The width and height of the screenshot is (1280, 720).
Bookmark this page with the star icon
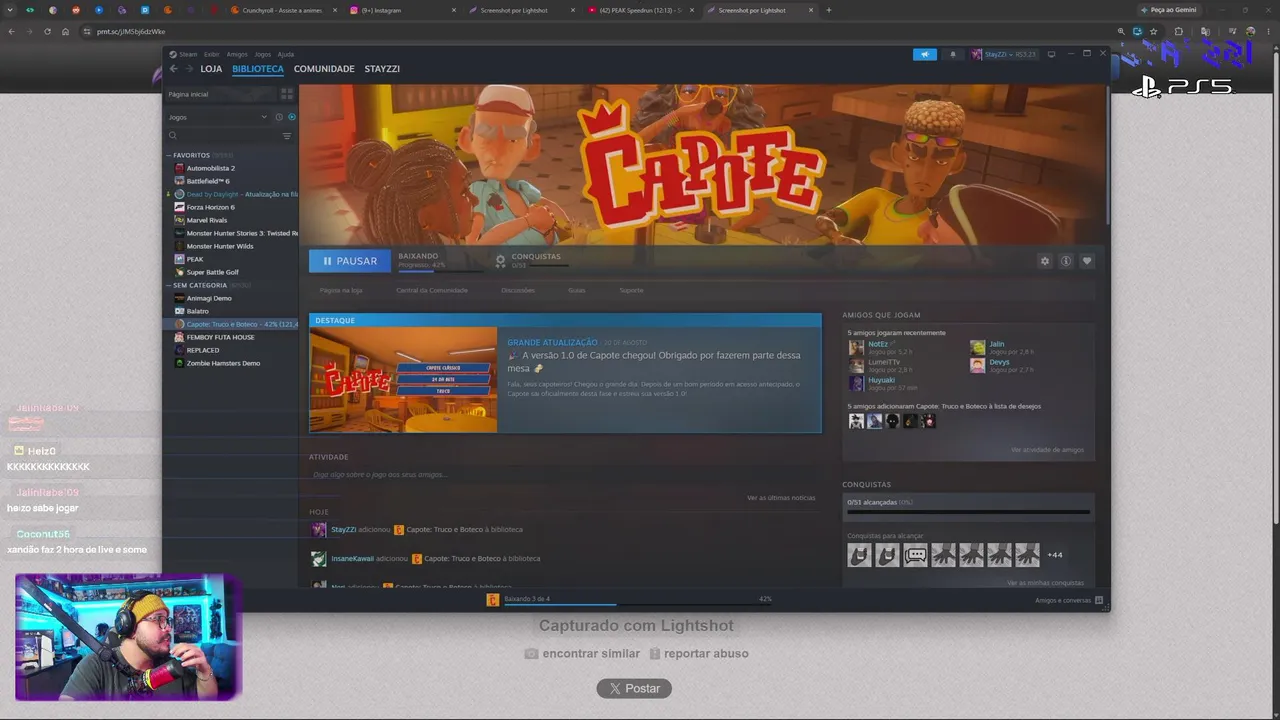[1153, 31]
